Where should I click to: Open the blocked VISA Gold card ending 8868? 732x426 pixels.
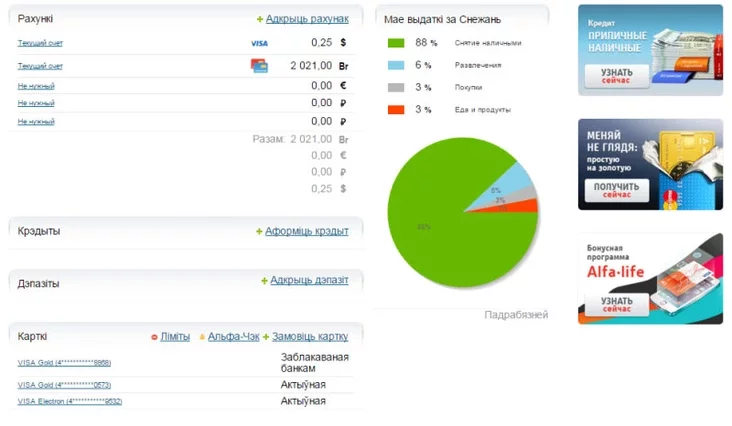click(64, 362)
